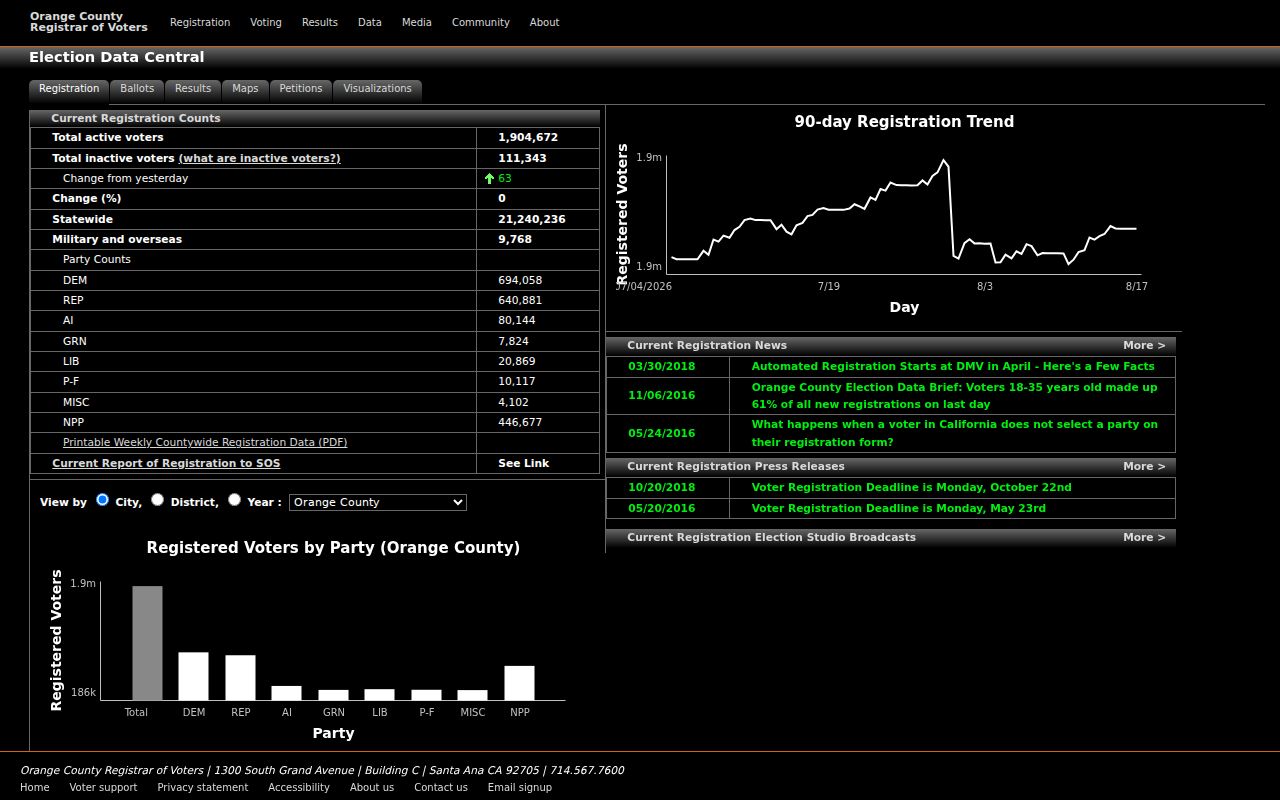
Task: Expand More for Current Registration News
Action: (1144, 345)
